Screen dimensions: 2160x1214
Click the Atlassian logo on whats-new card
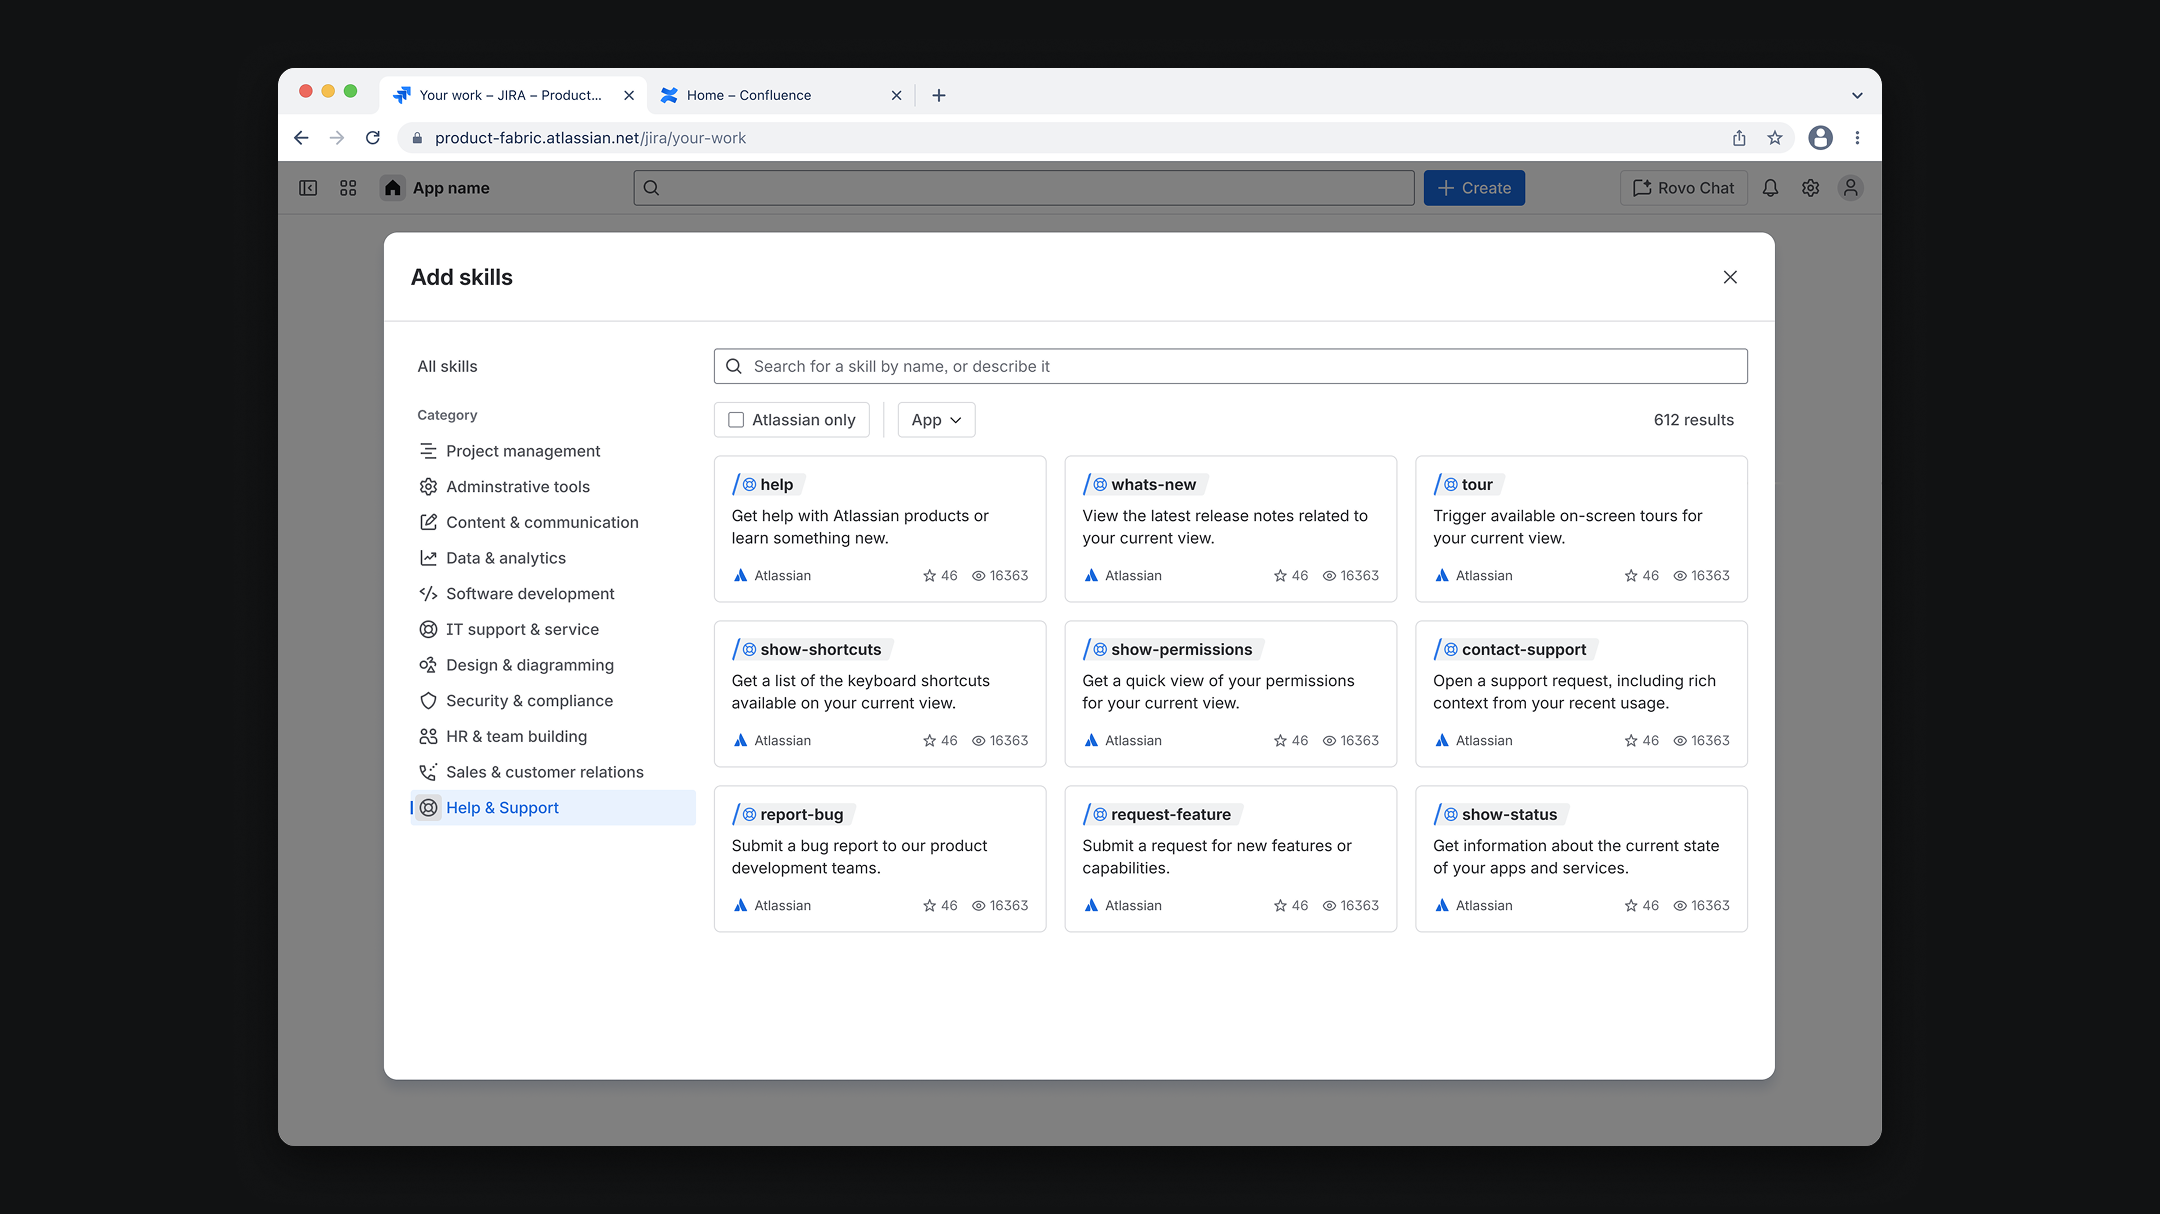(x=1091, y=576)
